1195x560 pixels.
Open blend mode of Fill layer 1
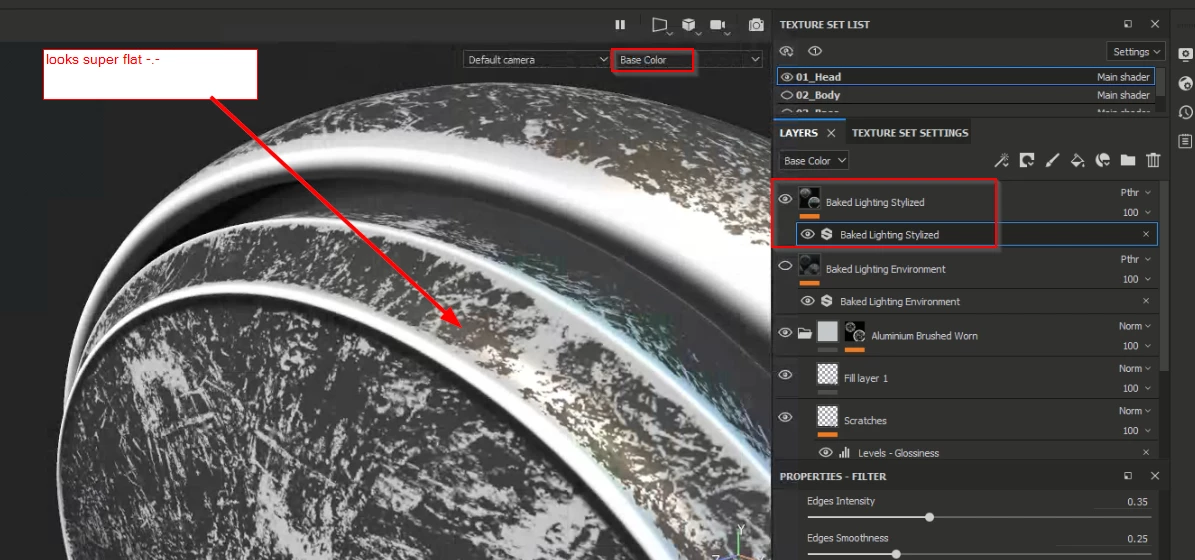(1135, 369)
